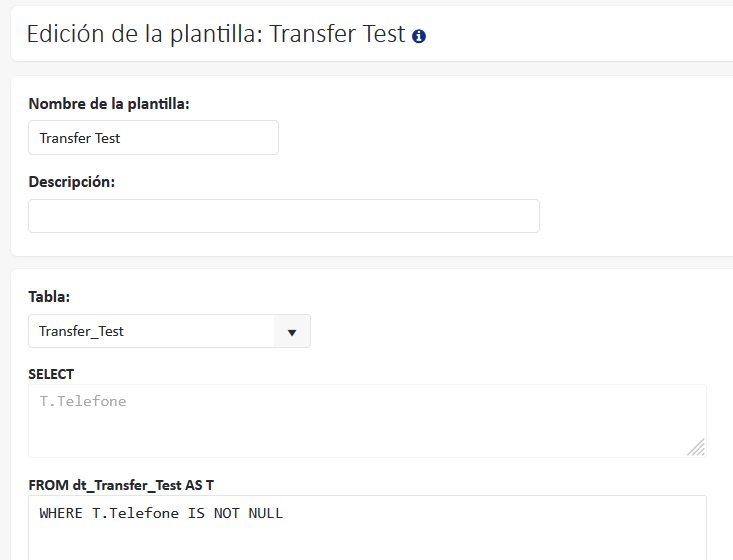Viewport: 733px width, 560px height.
Task: Open the Tabla dropdown arrow
Action: tap(292, 332)
